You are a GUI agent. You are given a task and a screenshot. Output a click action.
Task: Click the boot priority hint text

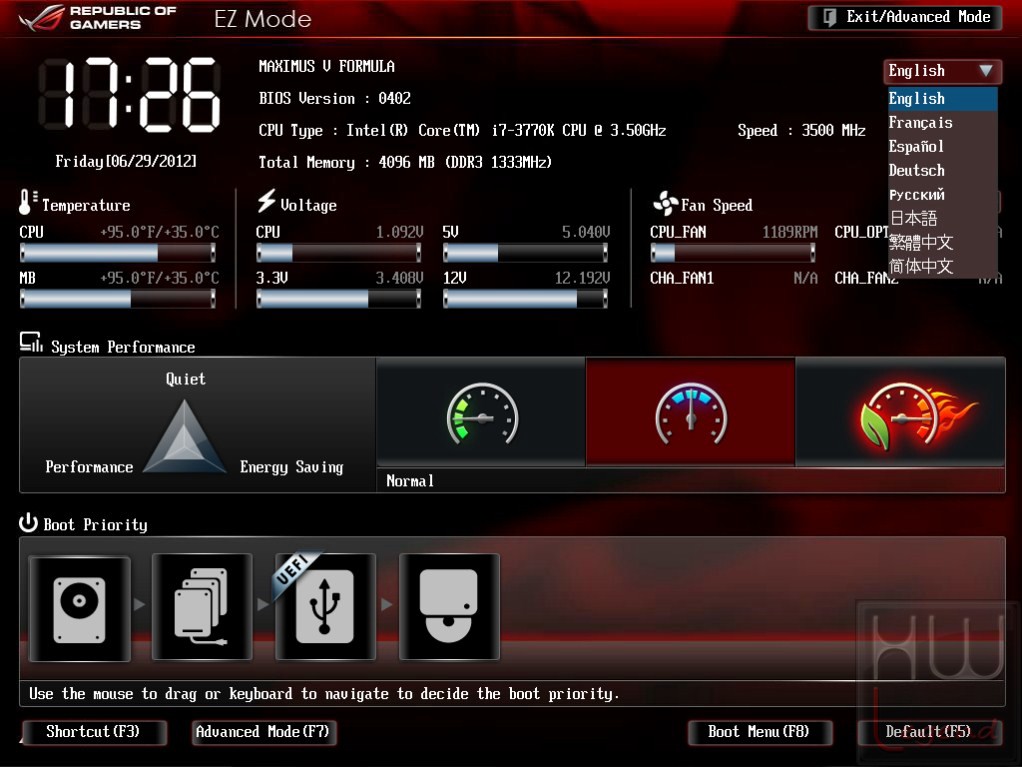tap(324, 694)
